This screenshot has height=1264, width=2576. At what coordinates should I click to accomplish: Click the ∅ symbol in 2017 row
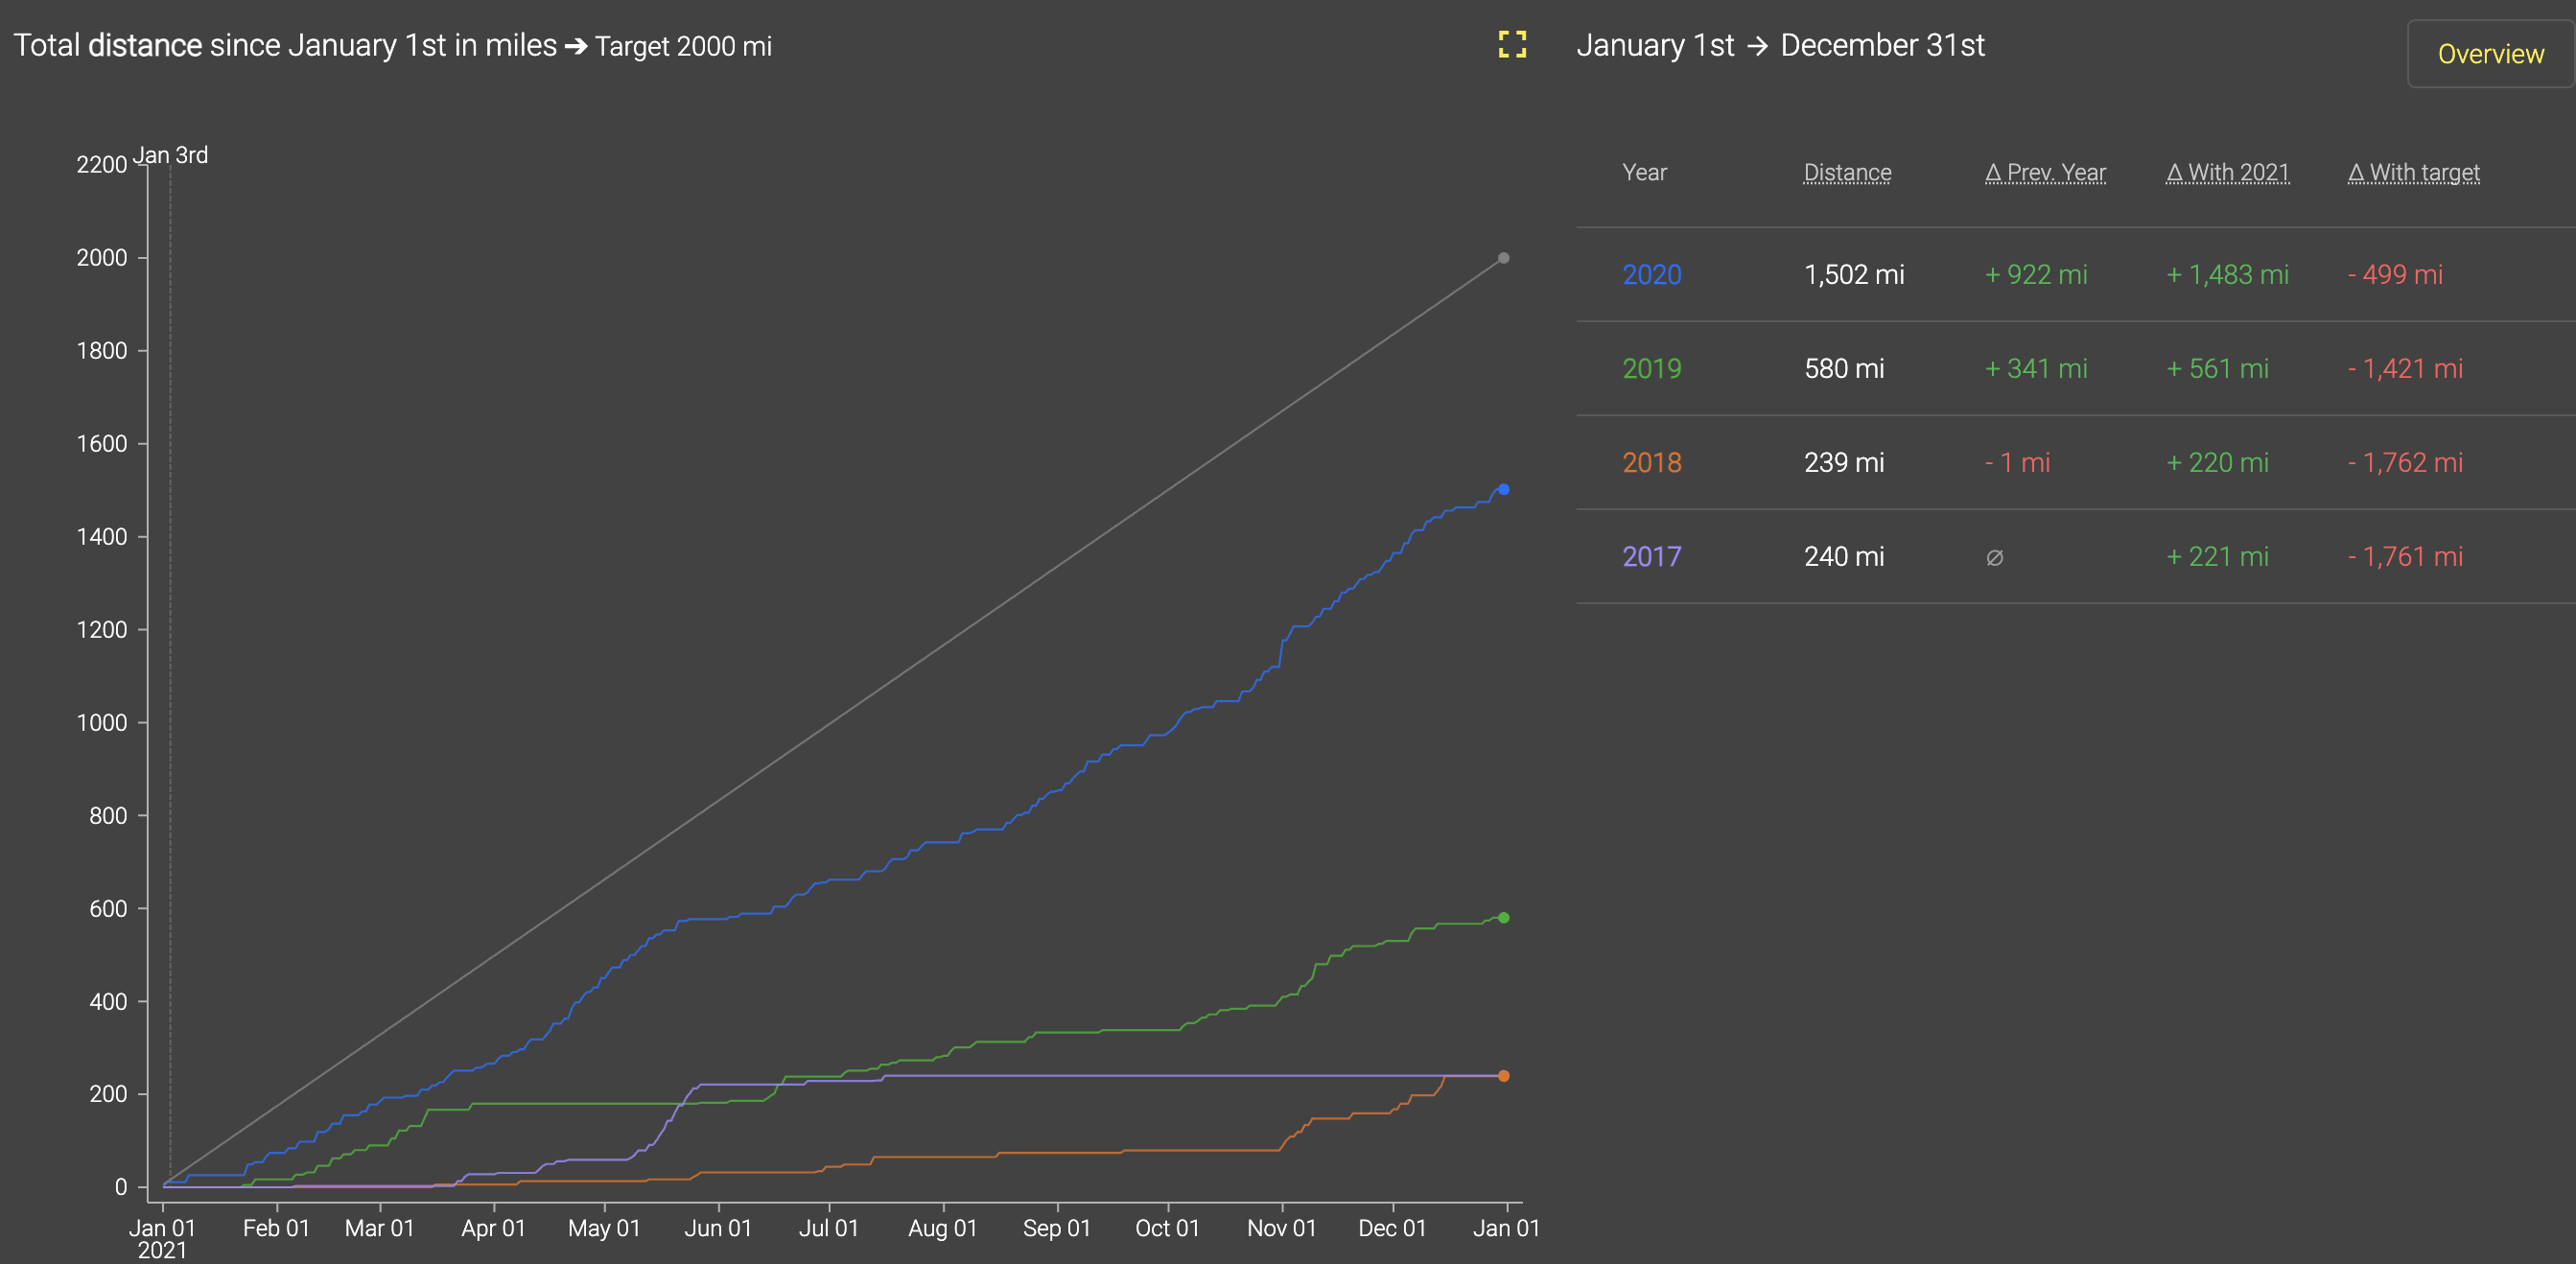pos(1994,558)
